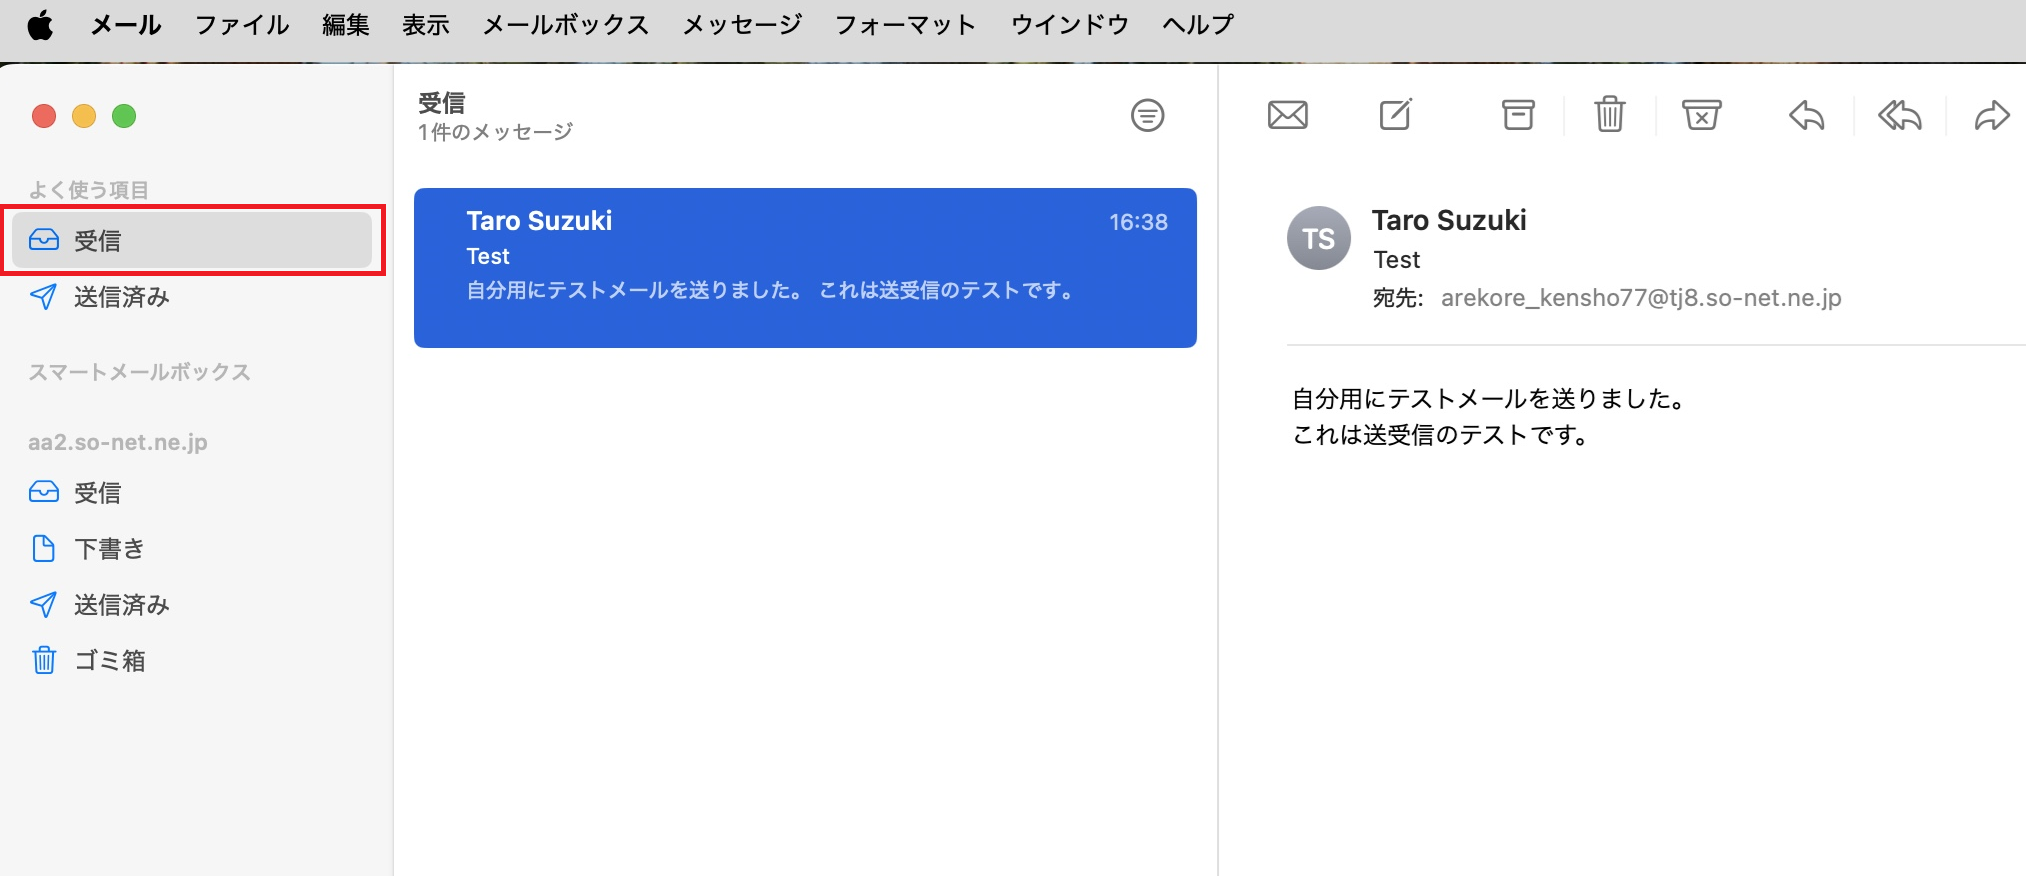Reply to Taro Suzuki's message
The width and height of the screenshot is (2026, 876).
point(1806,116)
